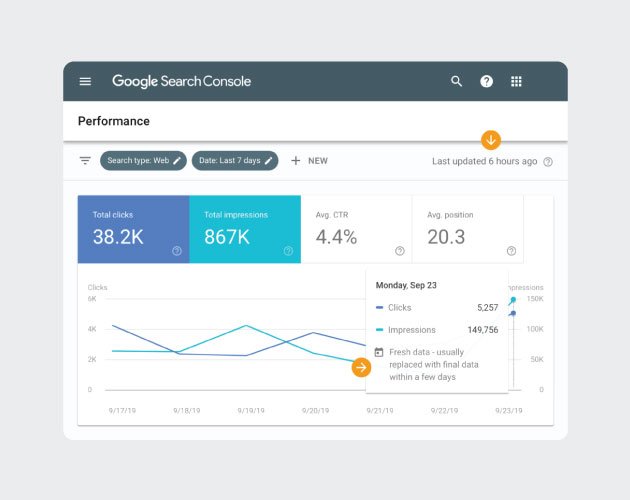
Task: Click the 9/22/19 axis date label
Action: coord(444,410)
